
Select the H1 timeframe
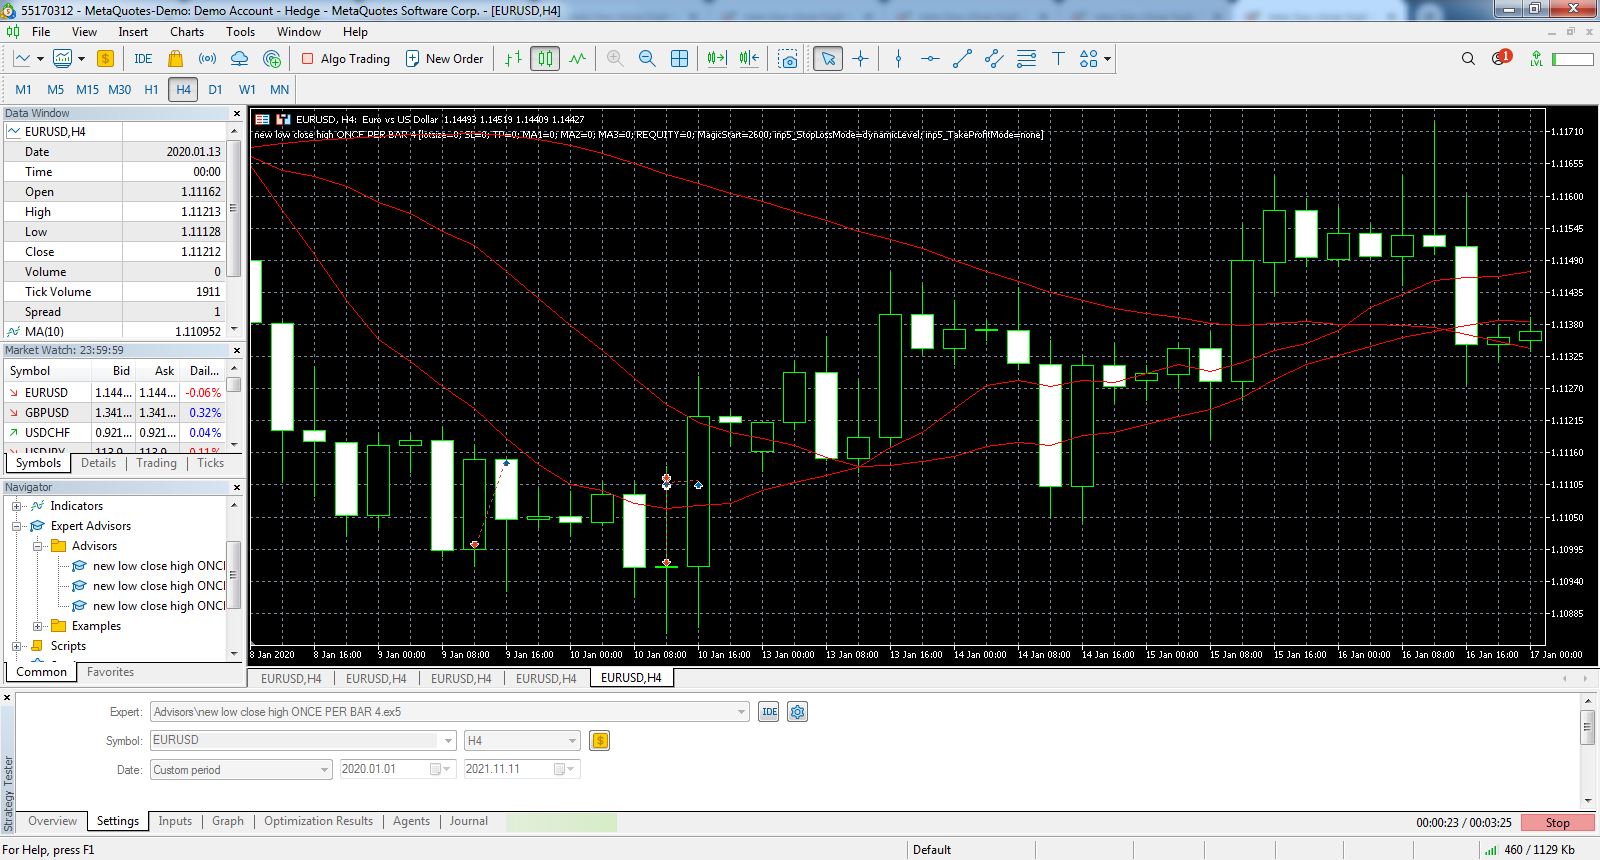click(151, 89)
